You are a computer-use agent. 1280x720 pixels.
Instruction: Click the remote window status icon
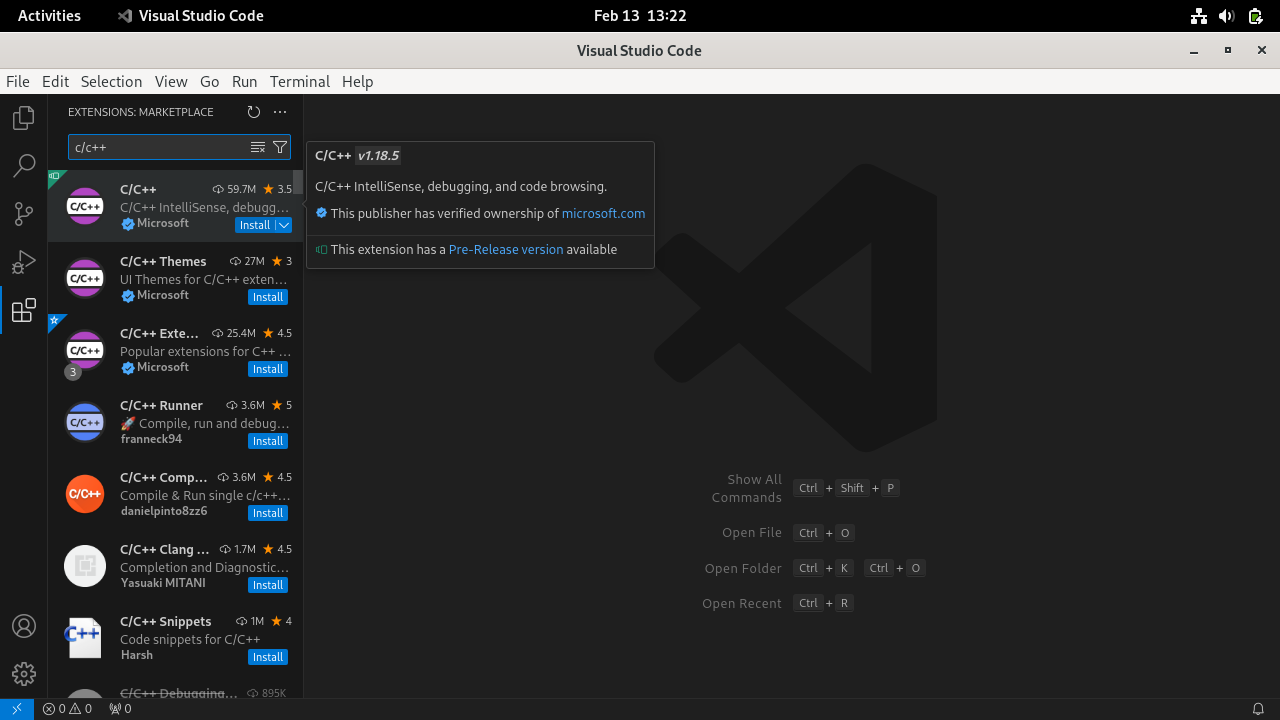pyautogui.click(x=17, y=709)
